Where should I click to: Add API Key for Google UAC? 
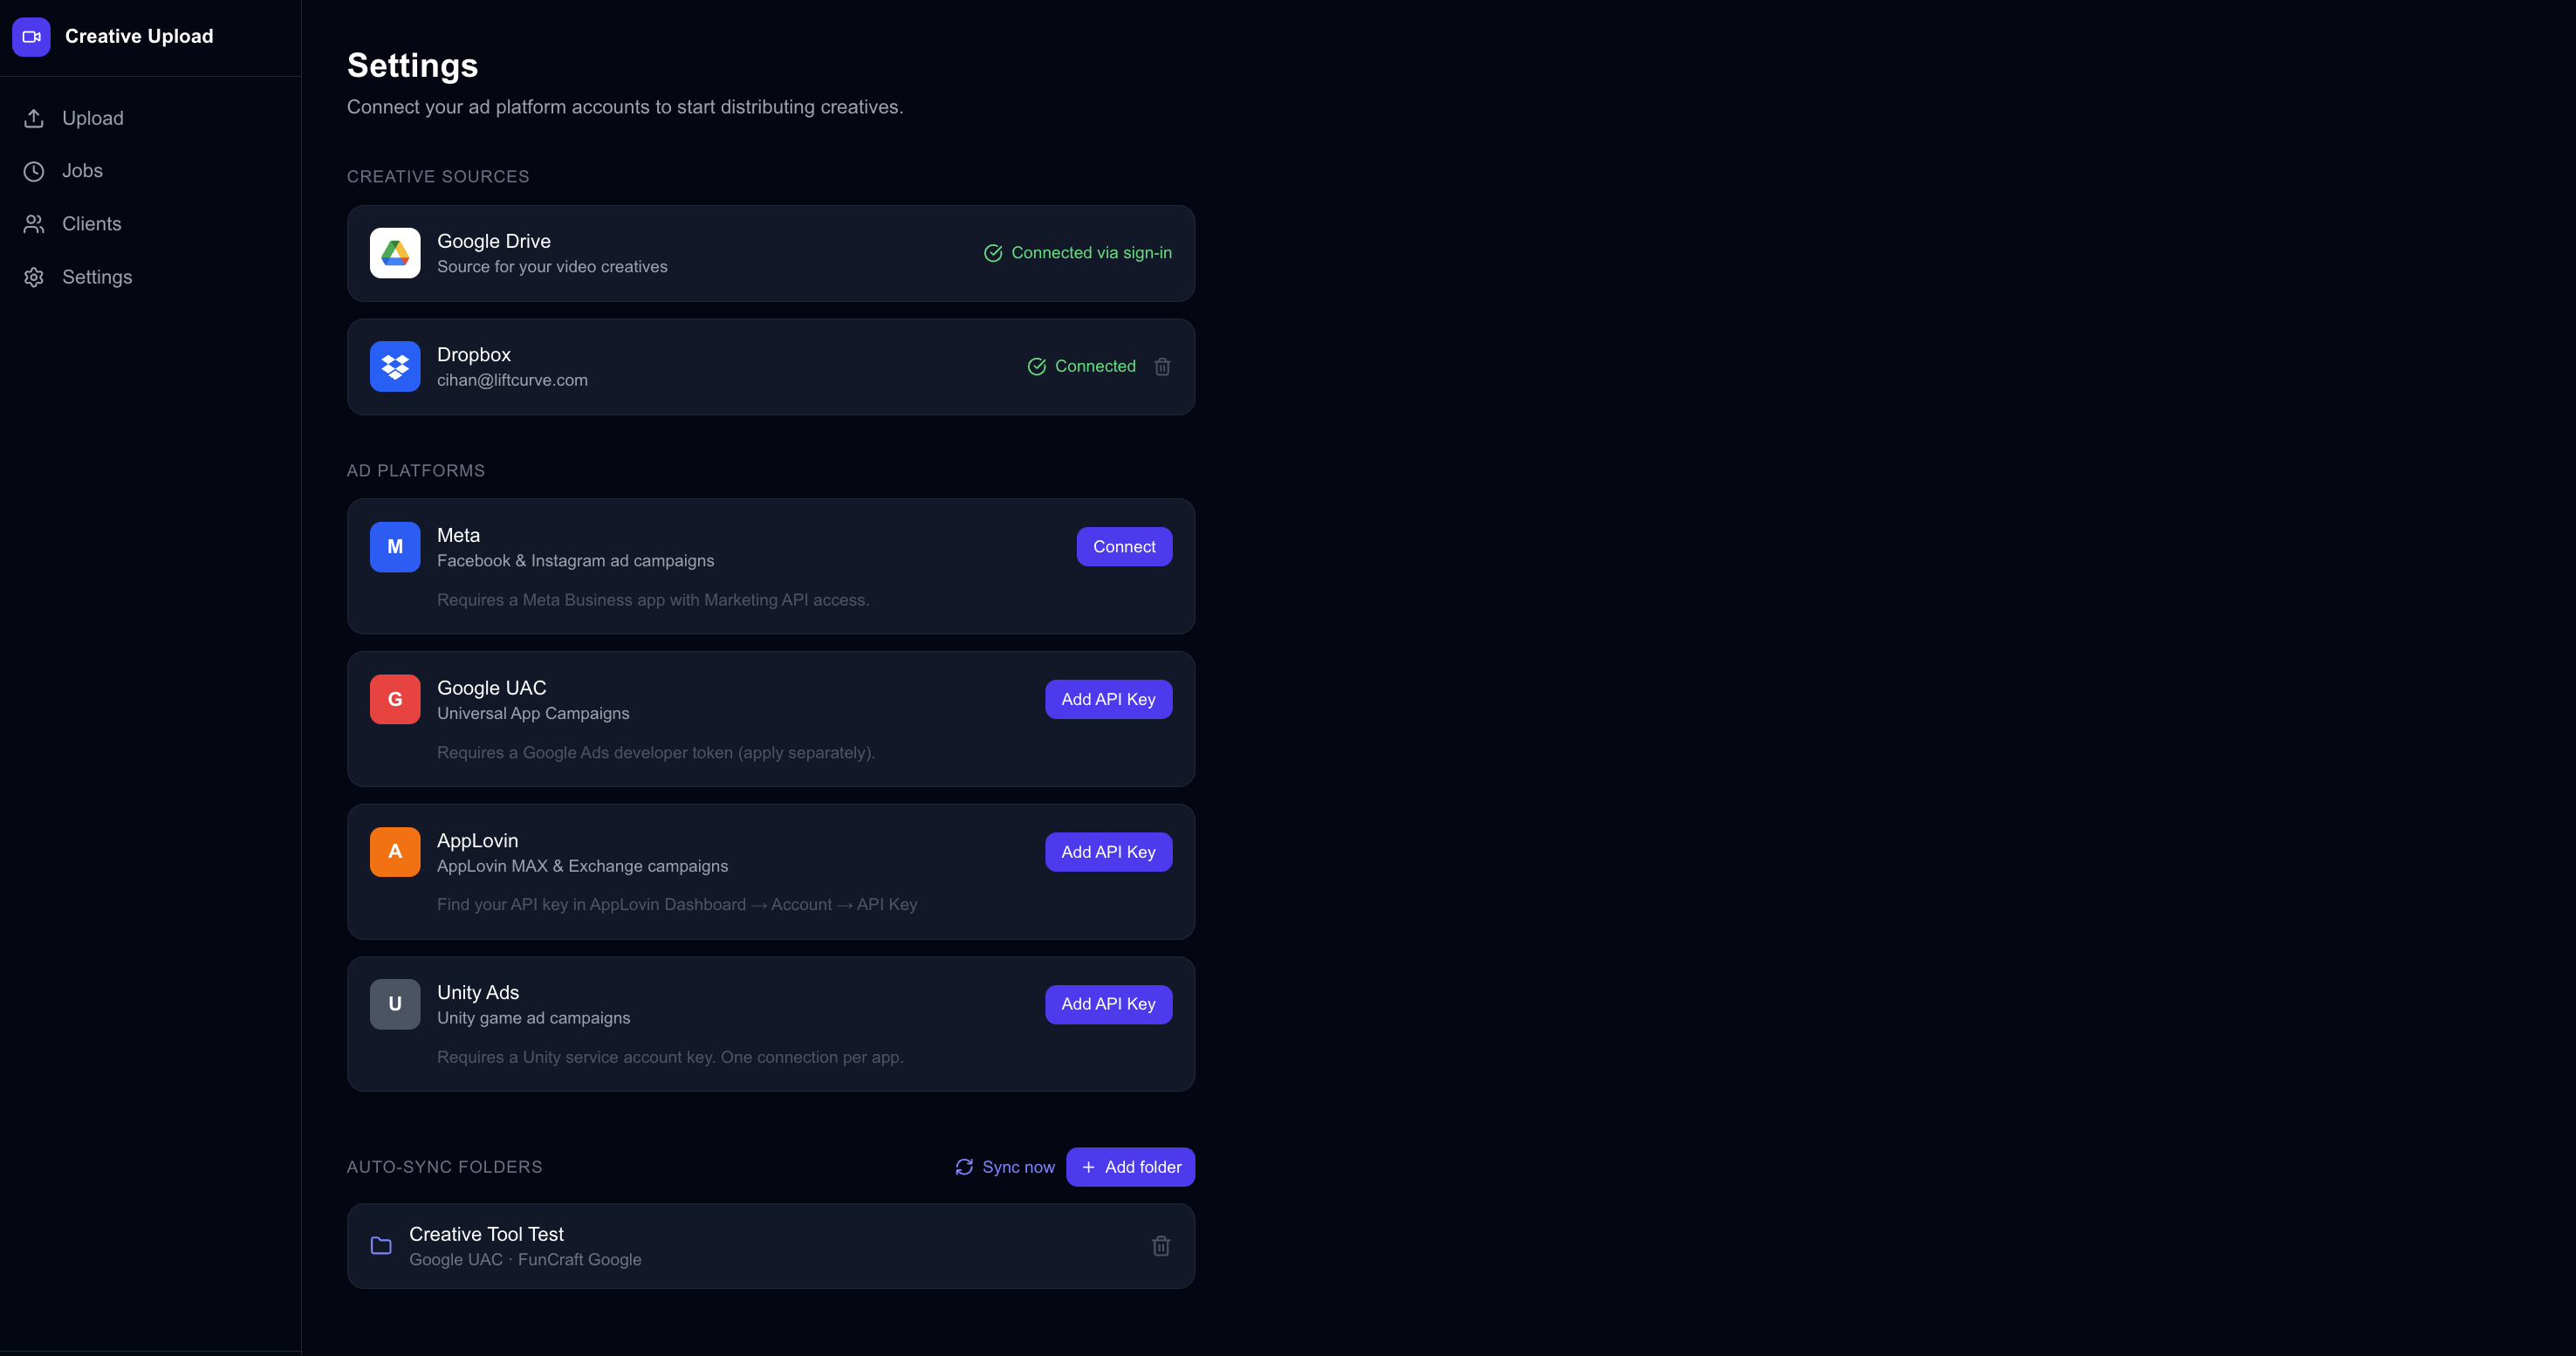point(1108,699)
